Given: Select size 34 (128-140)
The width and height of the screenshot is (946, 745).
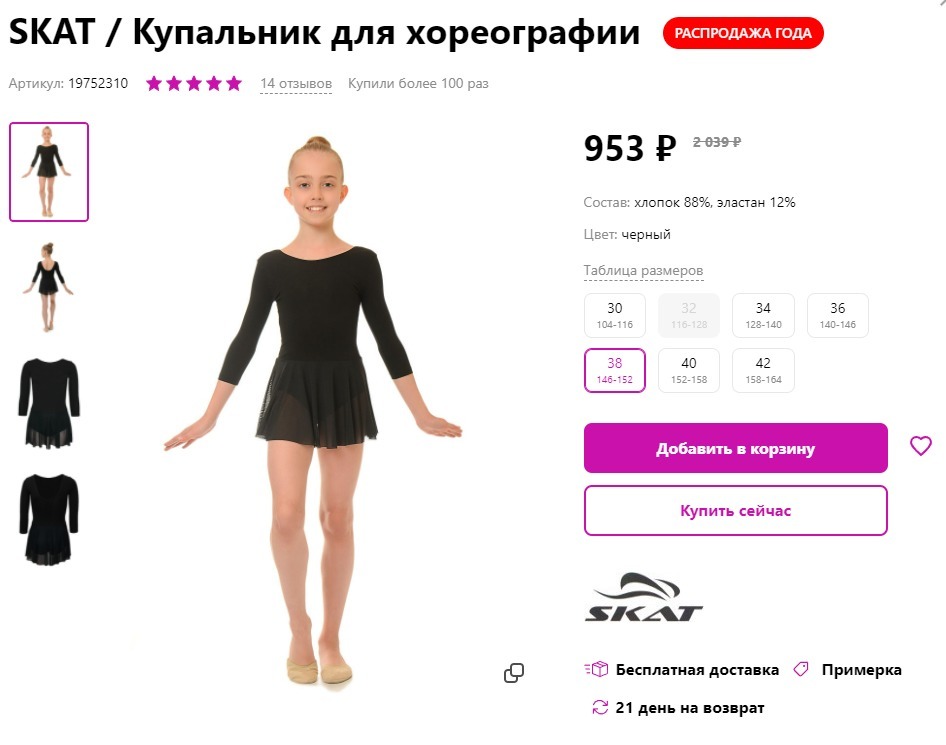Looking at the screenshot, I should 763,315.
